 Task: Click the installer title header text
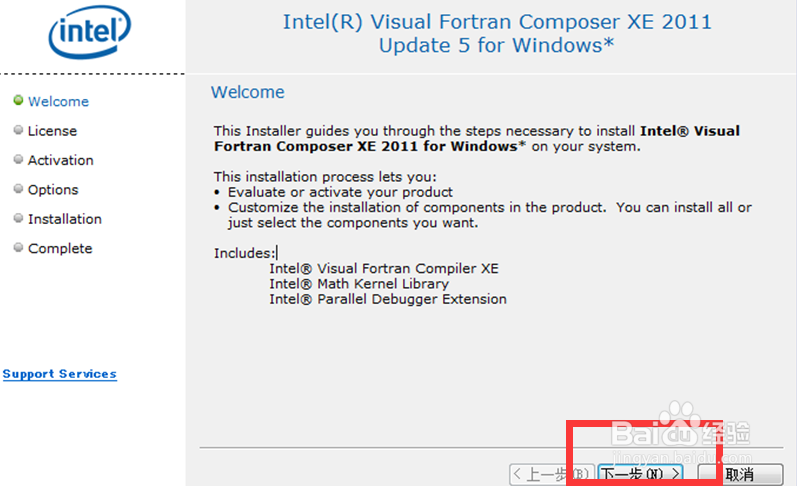pyautogui.click(x=497, y=34)
